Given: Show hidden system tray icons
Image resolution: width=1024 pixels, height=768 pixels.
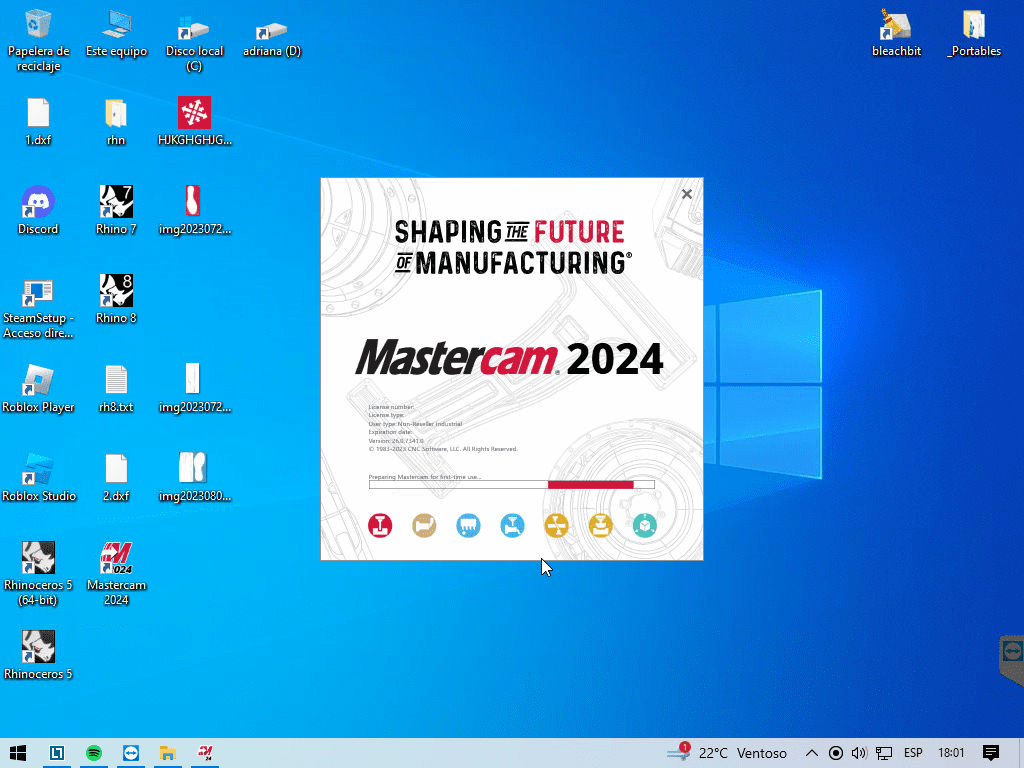Looking at the screenshot, I should (x=812, y=753).
